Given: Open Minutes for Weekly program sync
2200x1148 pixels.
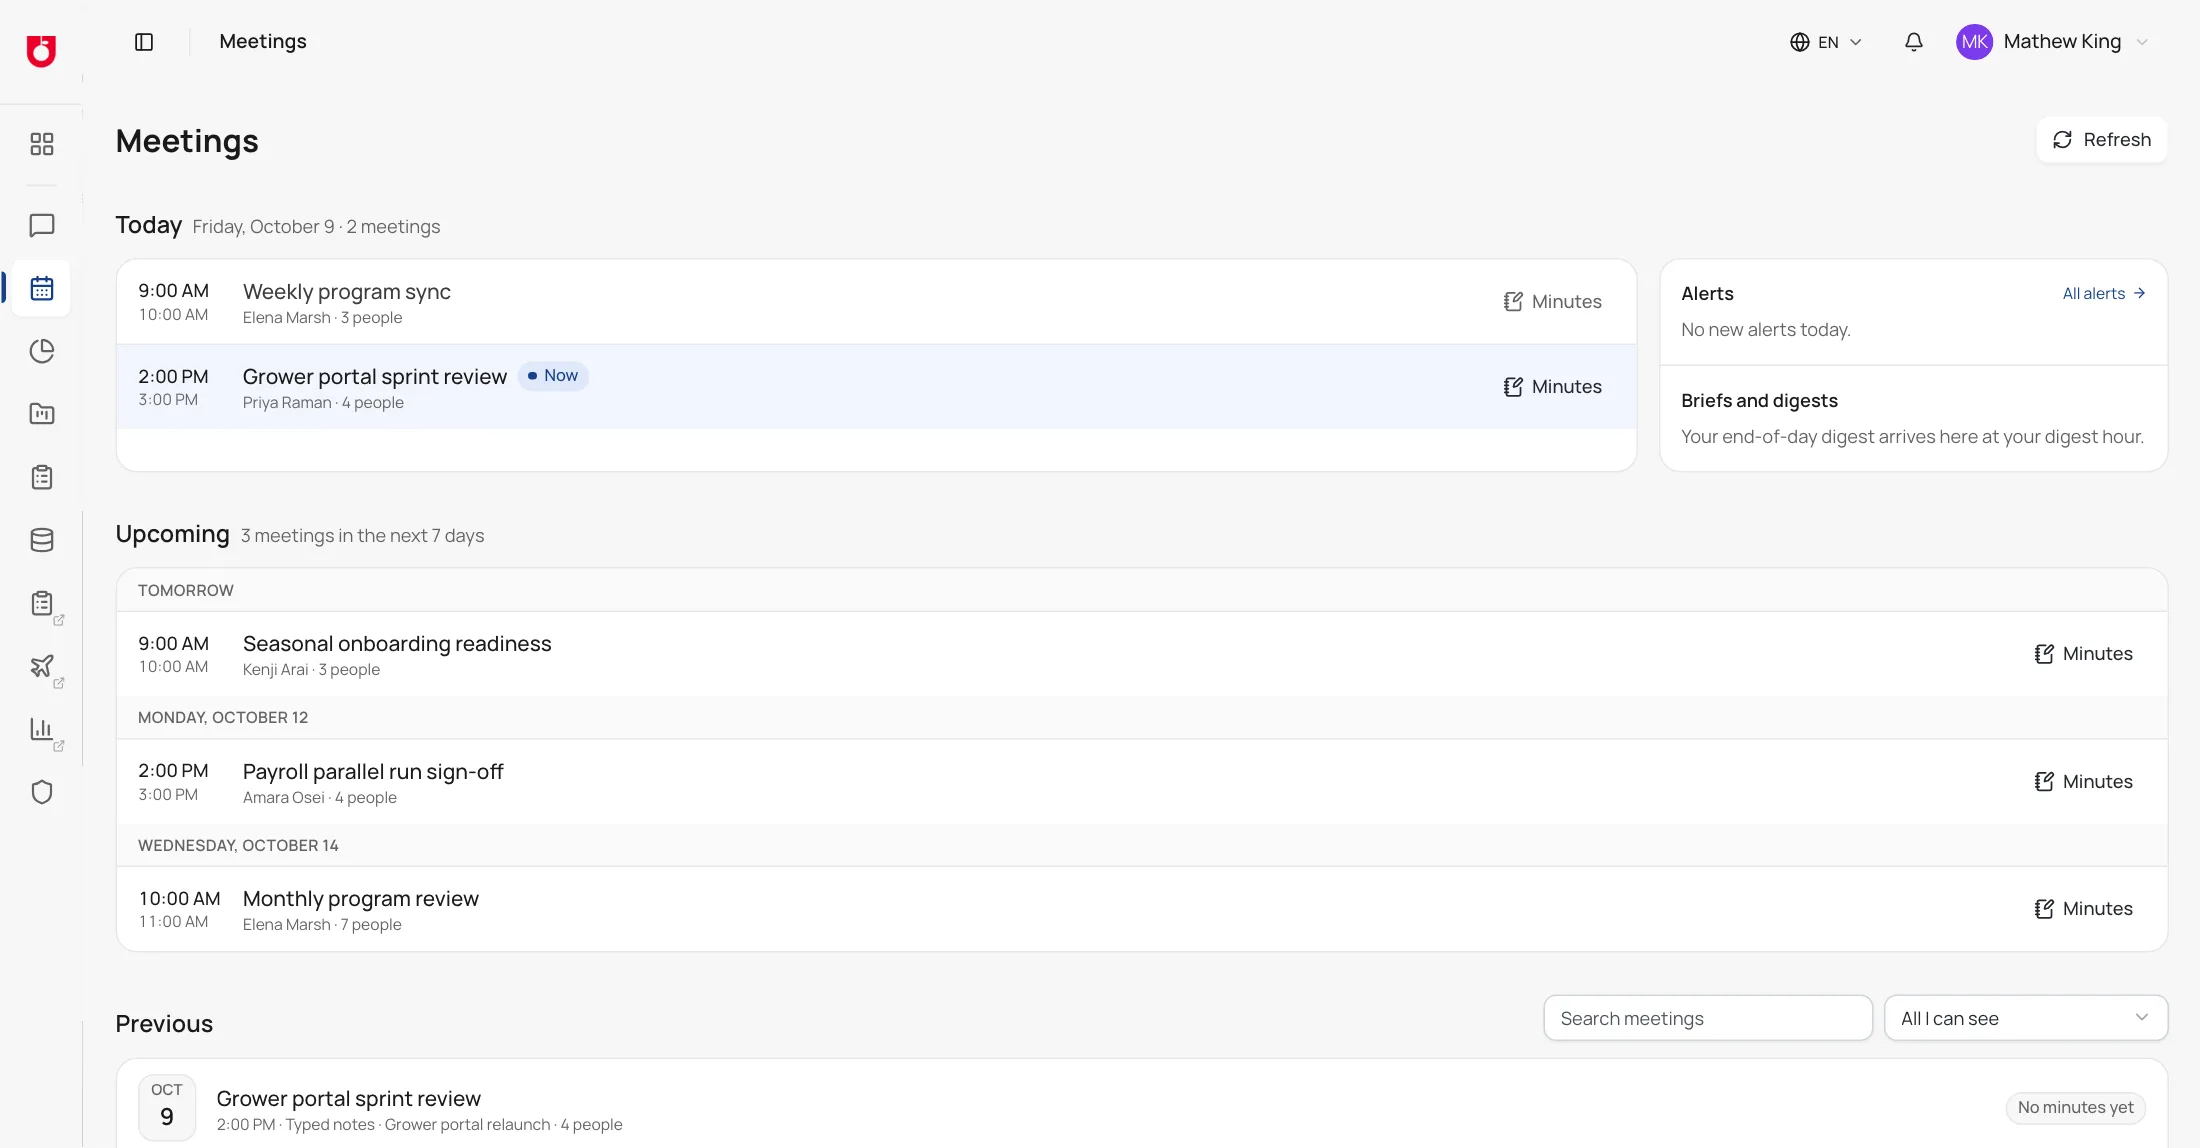Looking at the screenshot, I should [1552, 302].
